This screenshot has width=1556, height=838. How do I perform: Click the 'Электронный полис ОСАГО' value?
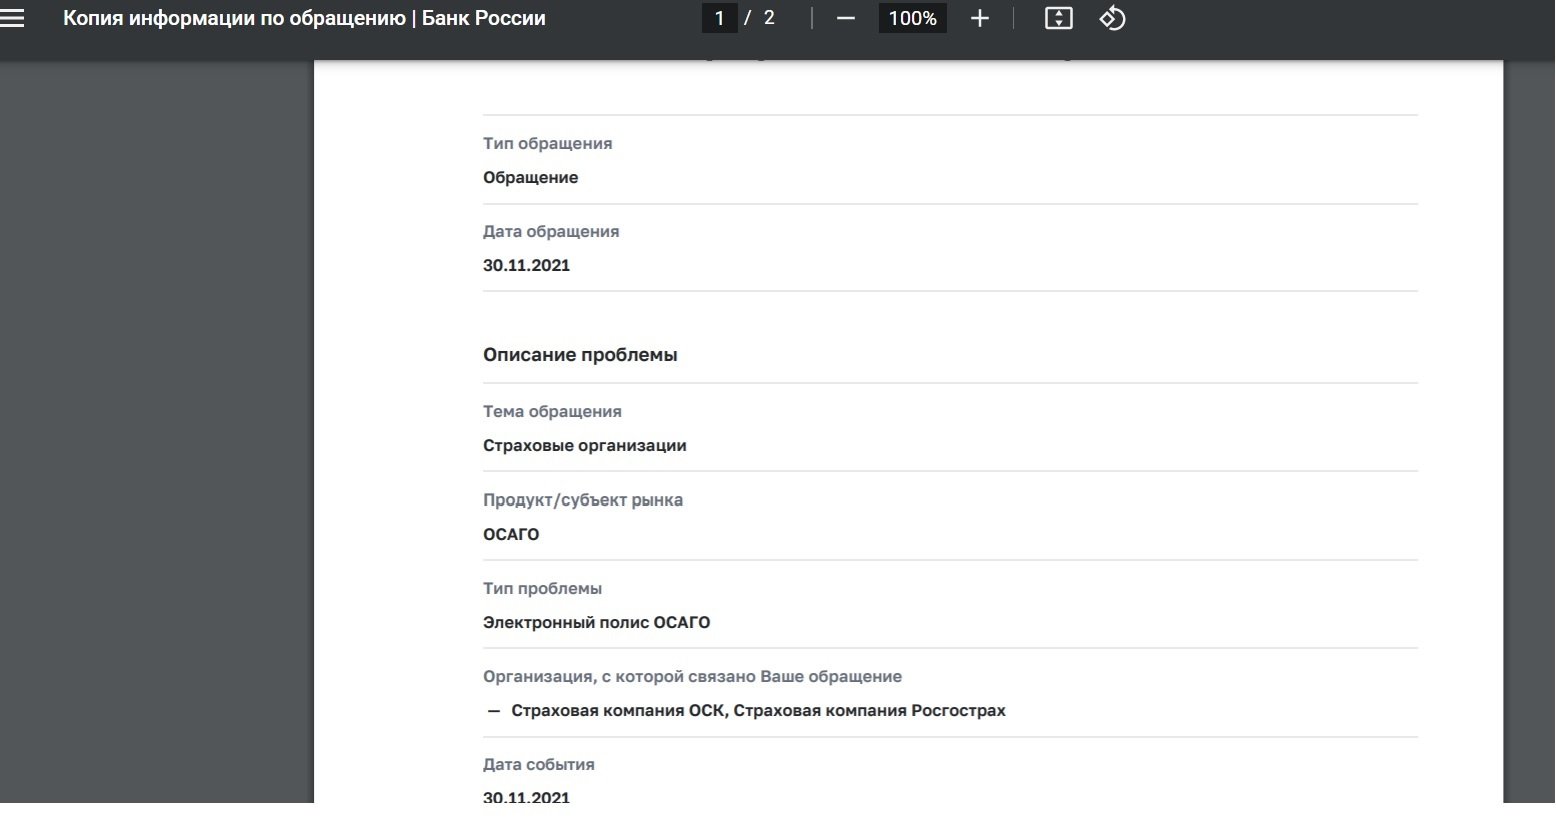click(596, 622)
